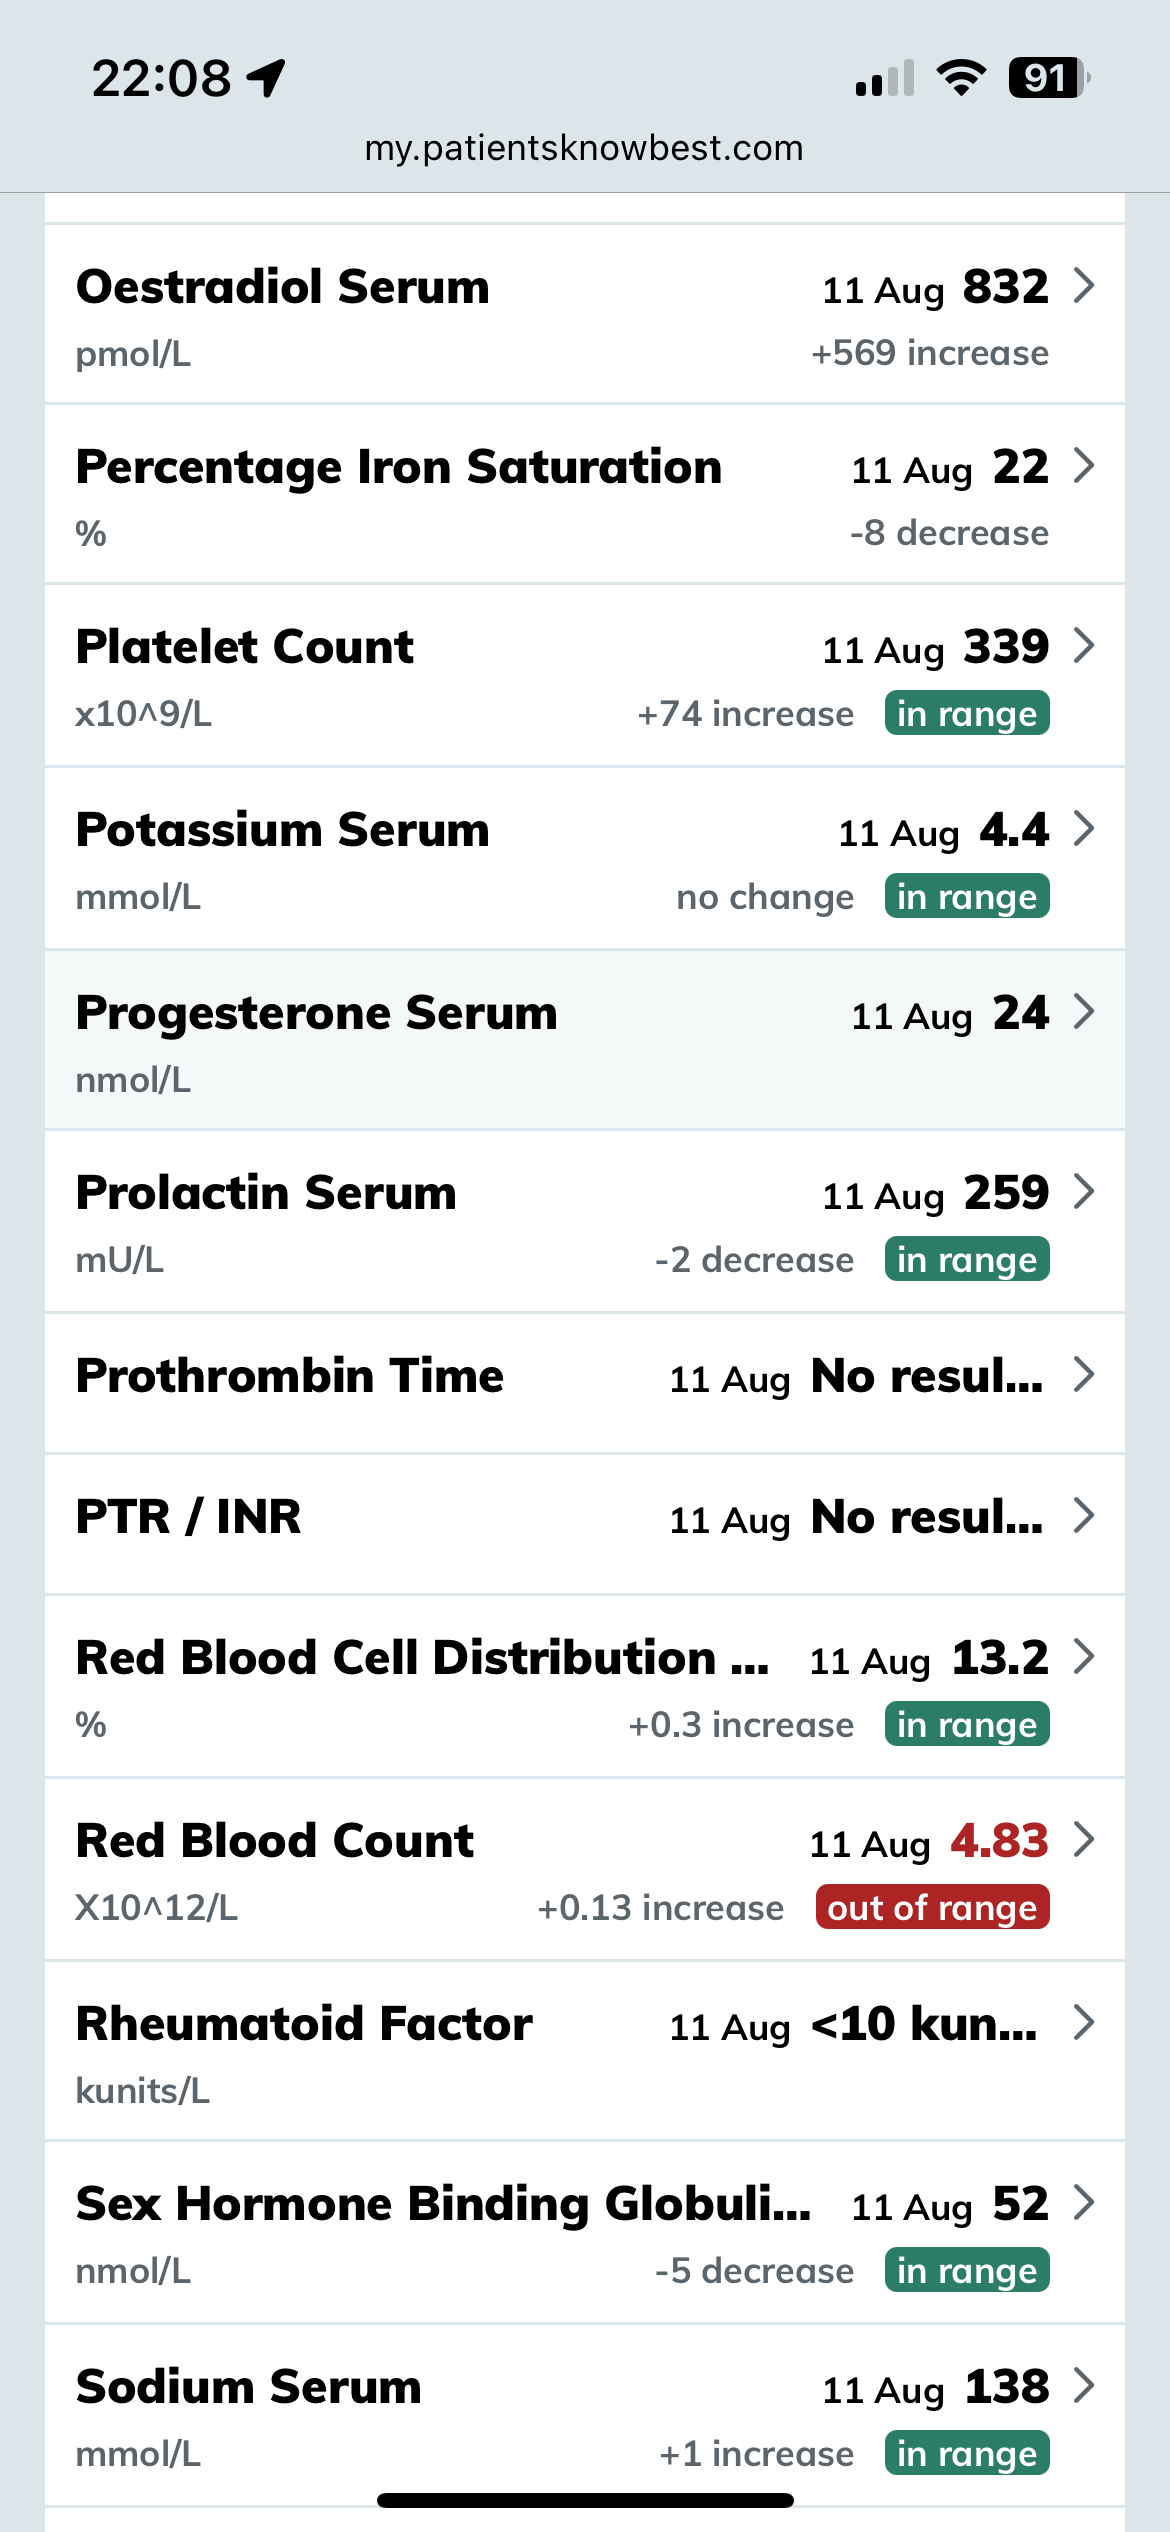Open the Sodium Serum test name
This screenshot has width=1170, height=2532.
click(x=249, y=2387)
